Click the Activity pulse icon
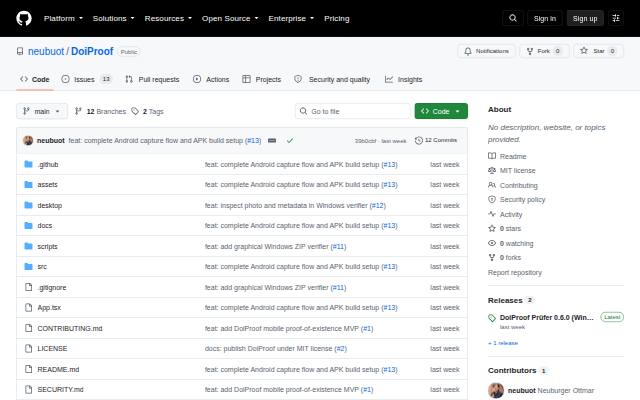The height and width of the screenshot is (400, 640). pos(492,214)
